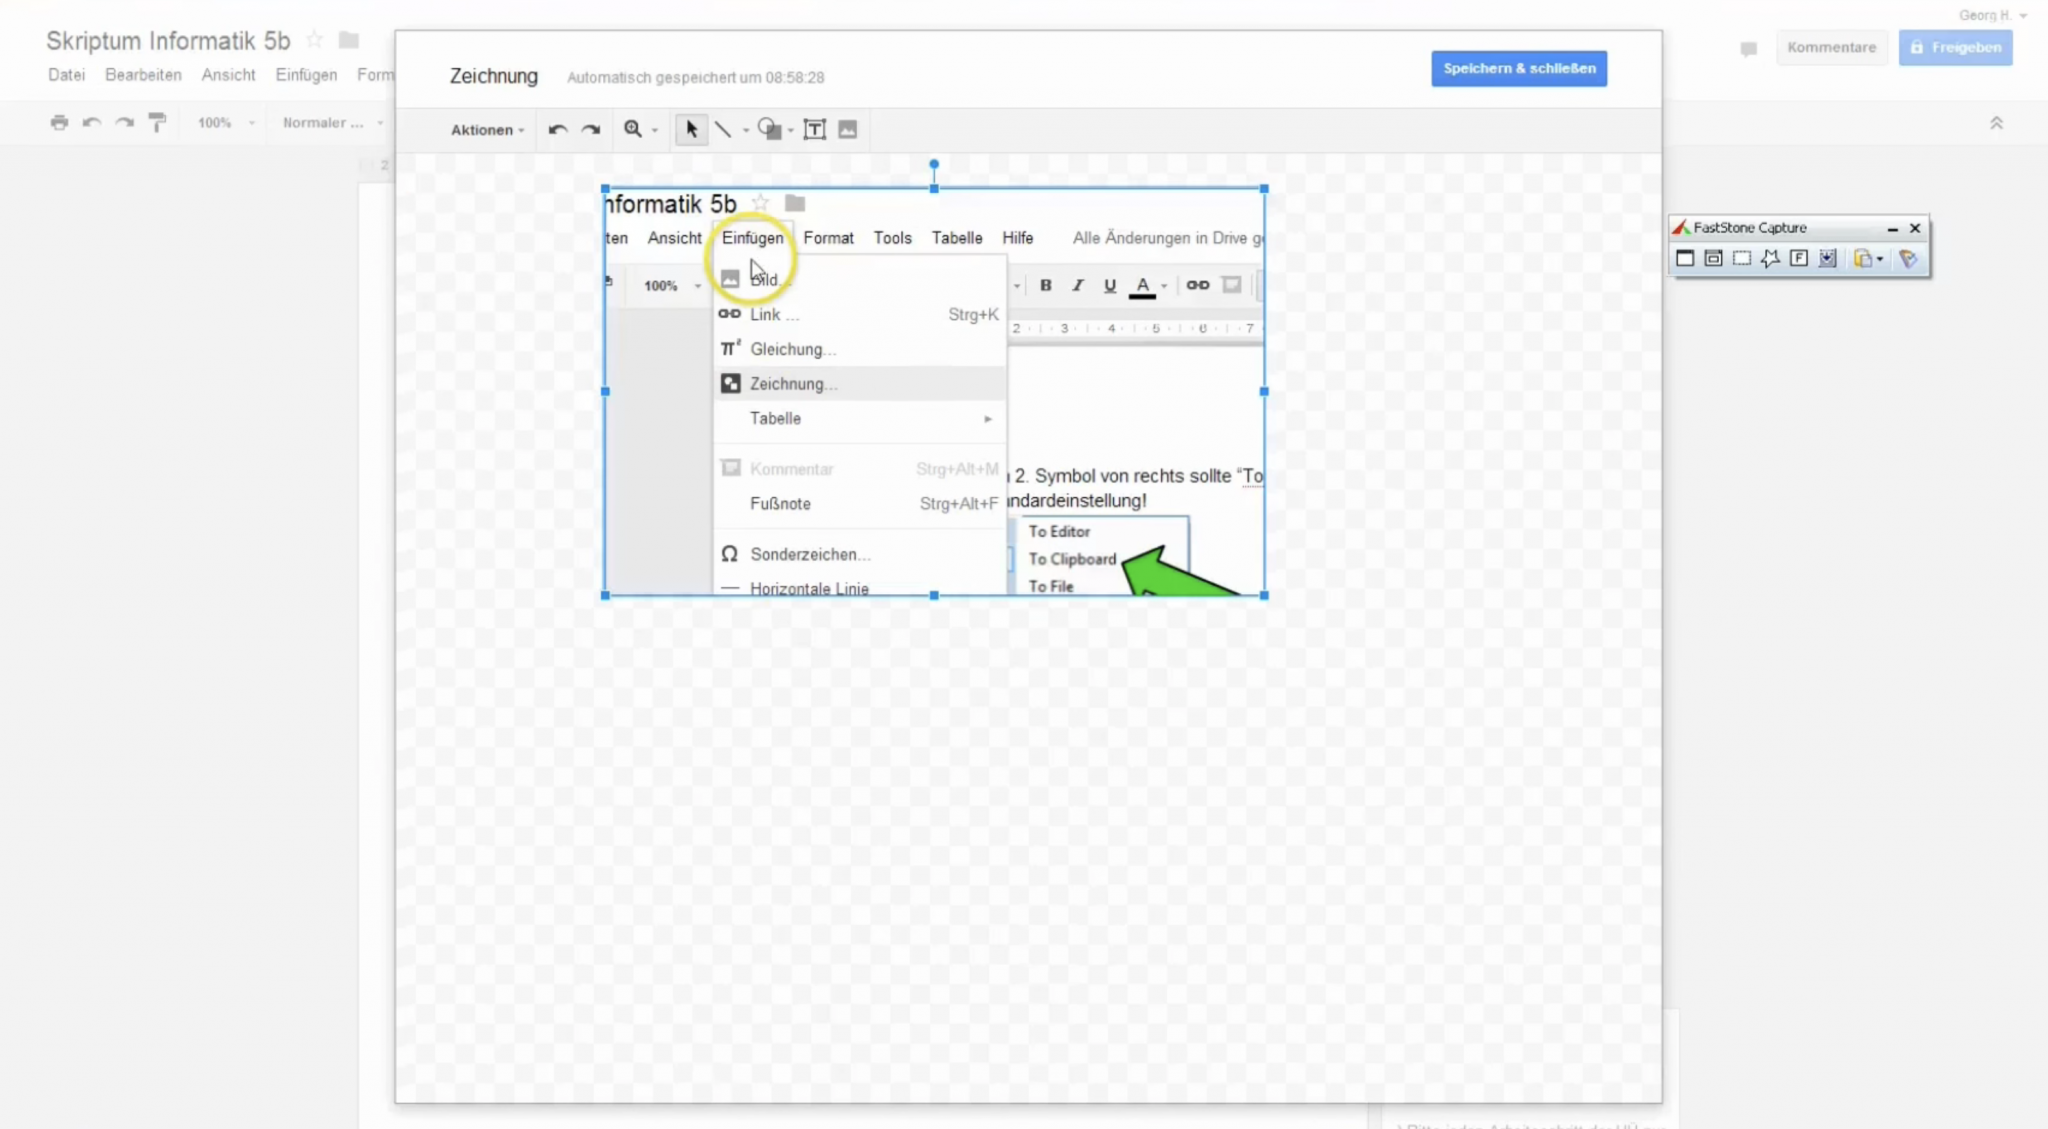Click the zoom magnifier tool
Screen dimensions: 2048x1129
632,129
